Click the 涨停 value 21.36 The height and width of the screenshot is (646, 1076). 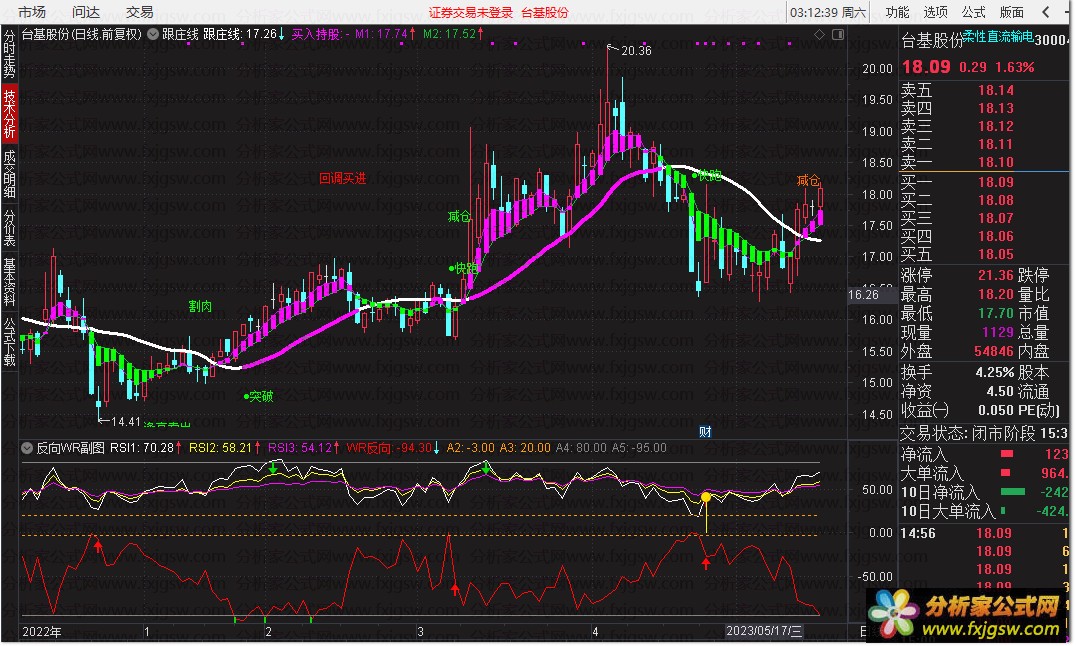[996, 275]
